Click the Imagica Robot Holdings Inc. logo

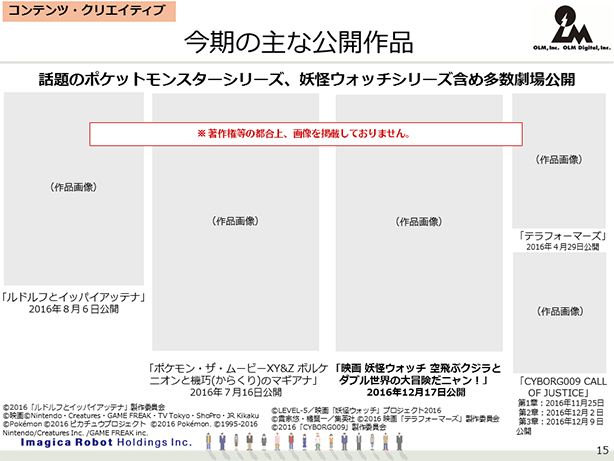coord(106,442)
